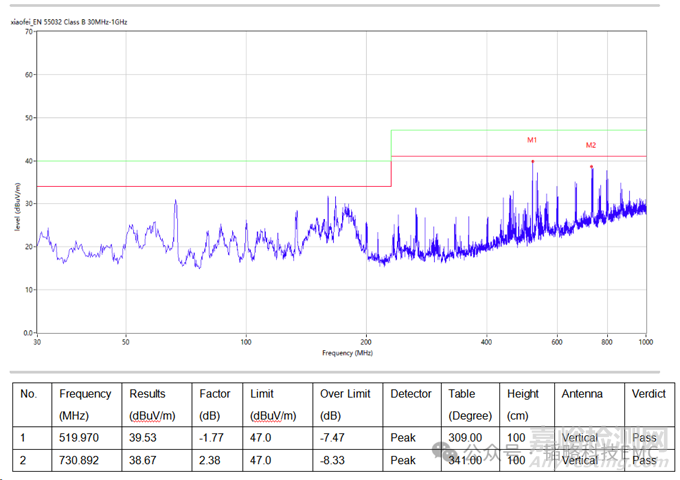This screenshot has height=480, width=680.
Task: Click the level (dBuV/m) y-axis label
Action: 18,206
